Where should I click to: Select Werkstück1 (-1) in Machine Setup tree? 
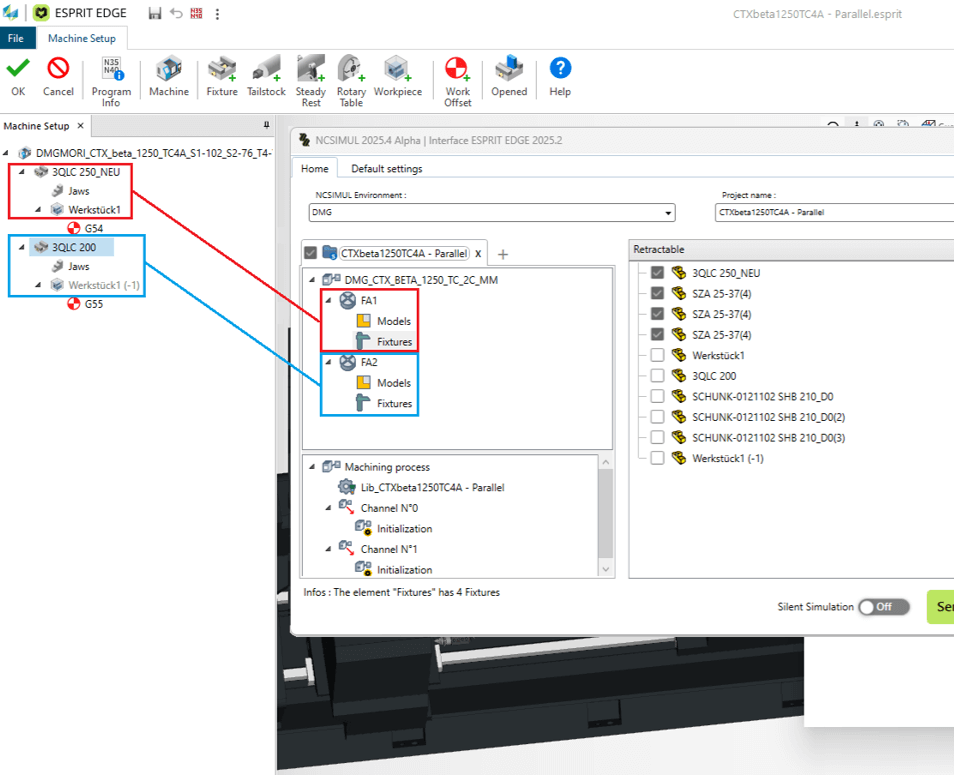(x=104, y=285)
